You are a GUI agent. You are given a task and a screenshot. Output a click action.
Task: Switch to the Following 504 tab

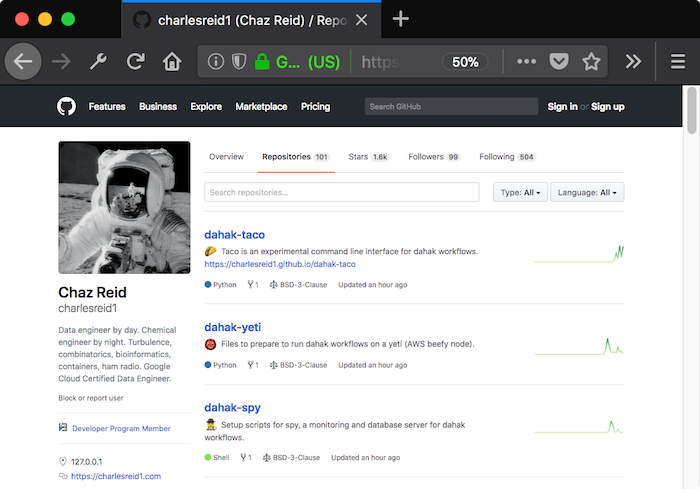pos(507,157)
